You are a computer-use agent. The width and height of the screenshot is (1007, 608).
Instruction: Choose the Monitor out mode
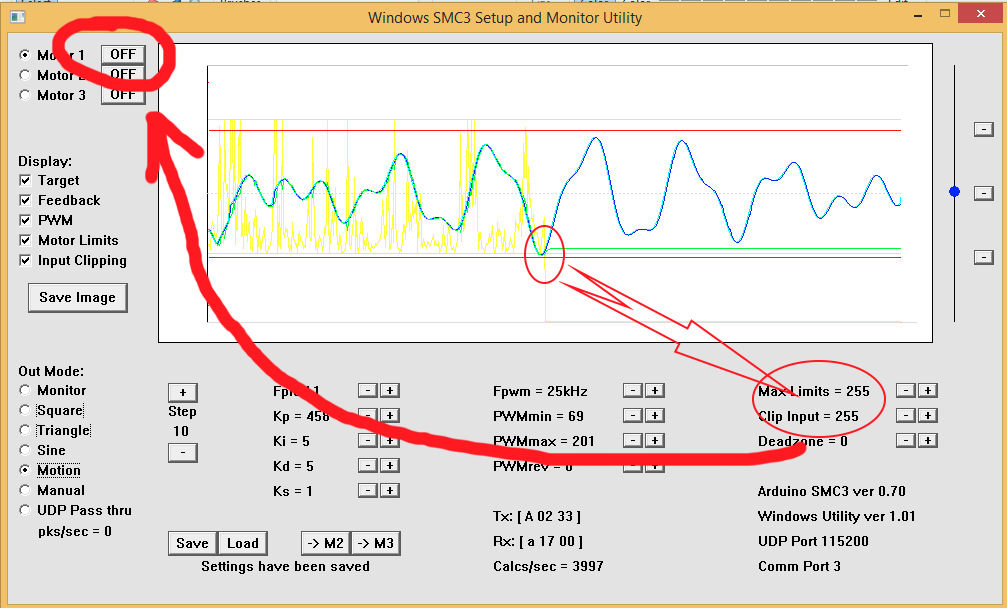coord(24,390)
